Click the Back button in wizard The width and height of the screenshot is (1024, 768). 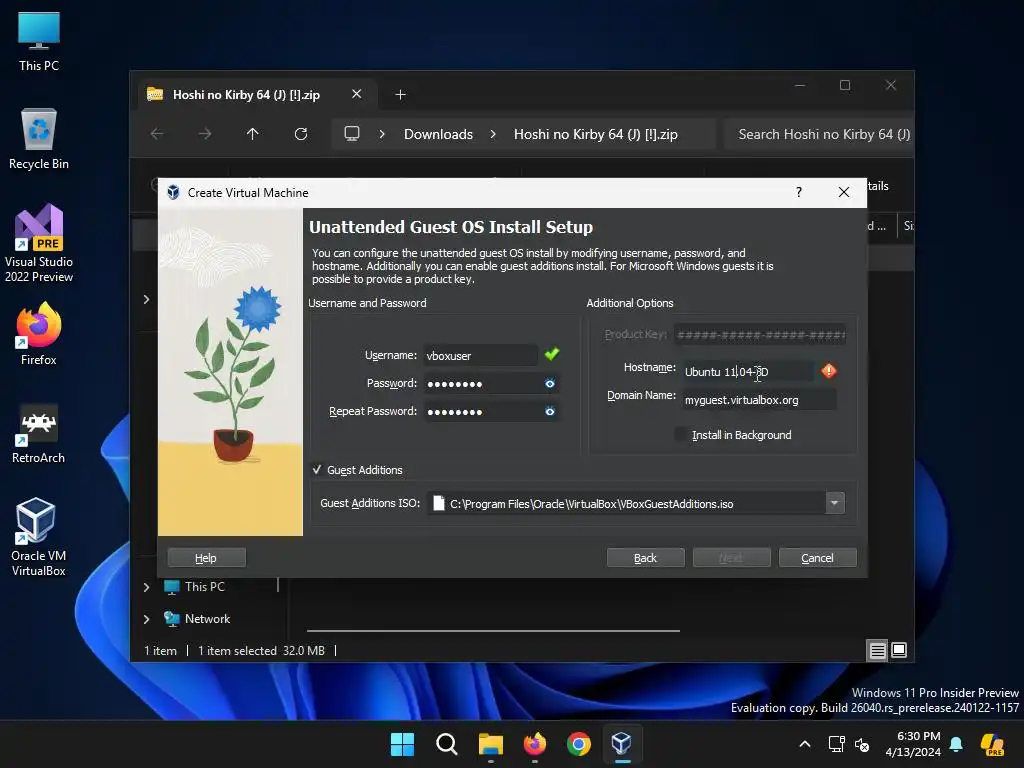click(645, 558)
